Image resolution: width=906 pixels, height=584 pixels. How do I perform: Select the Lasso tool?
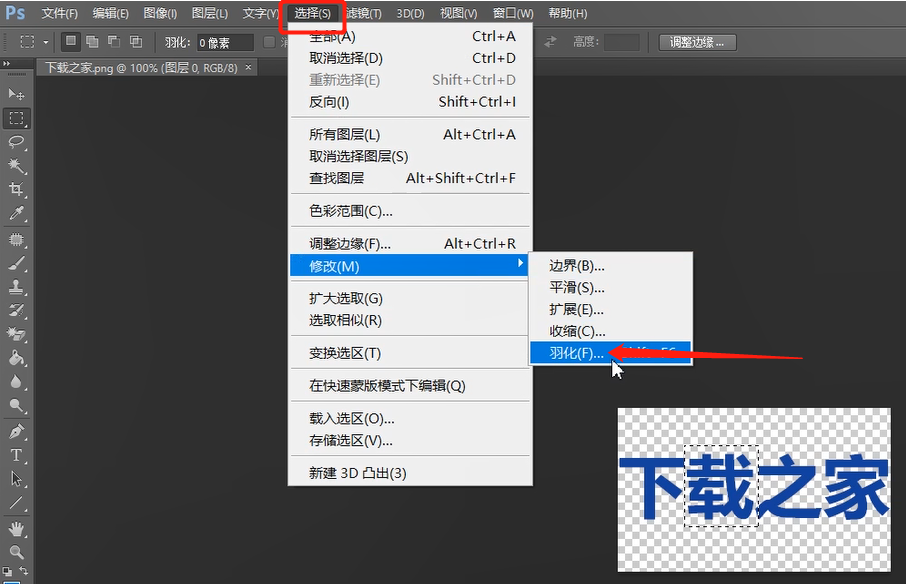click(x=14, y=143)
